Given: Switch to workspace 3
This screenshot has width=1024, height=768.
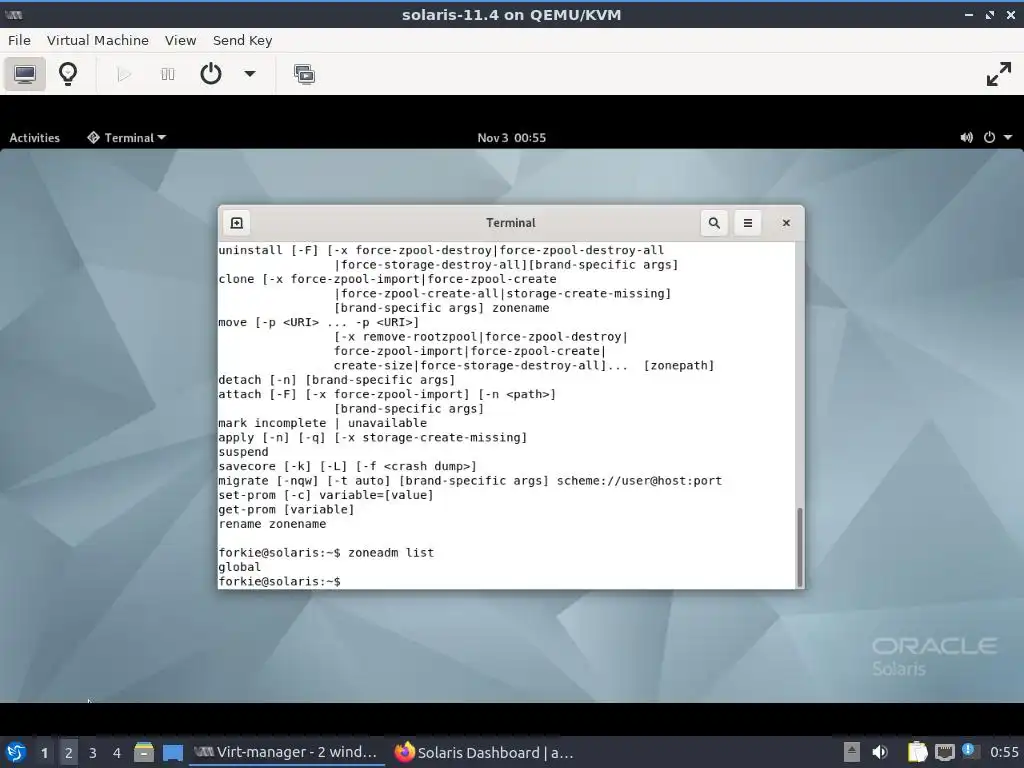Looking at the screenshot, I should (x=93, y=753).
